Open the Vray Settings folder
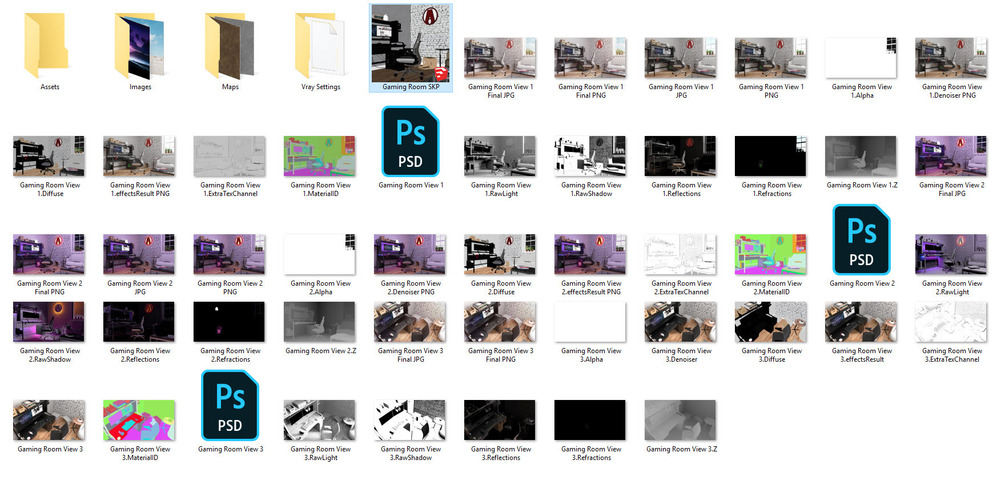The image size is (1005, 504). [320, 46]
